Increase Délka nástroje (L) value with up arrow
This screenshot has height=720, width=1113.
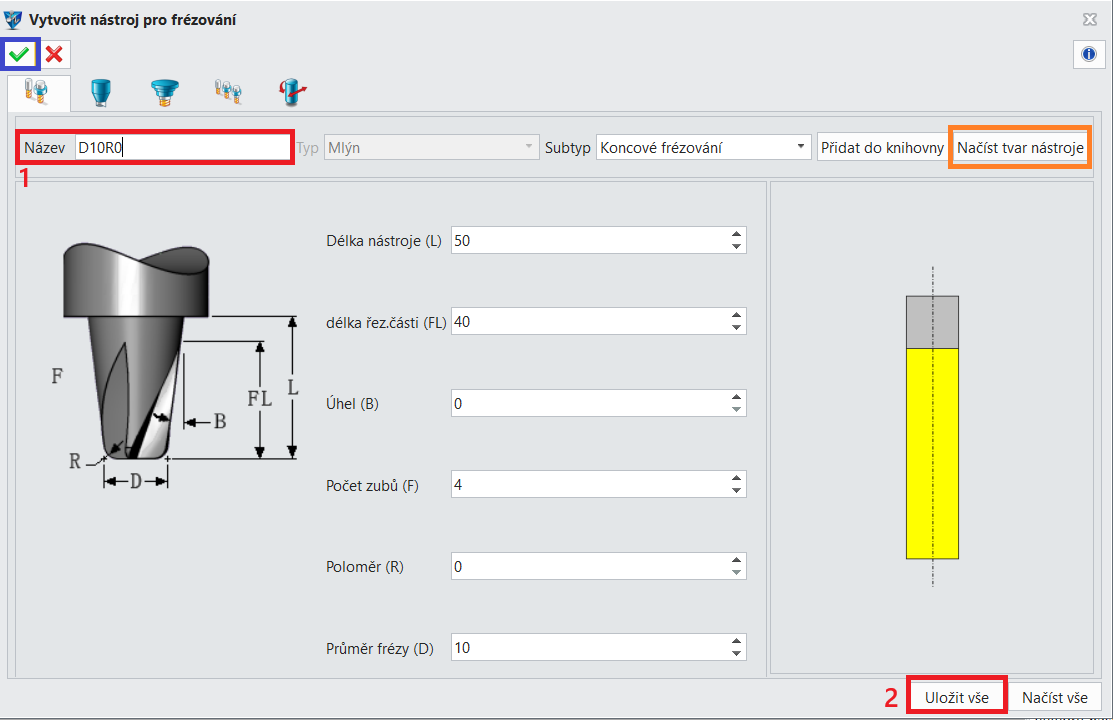(x=736, y=234)
